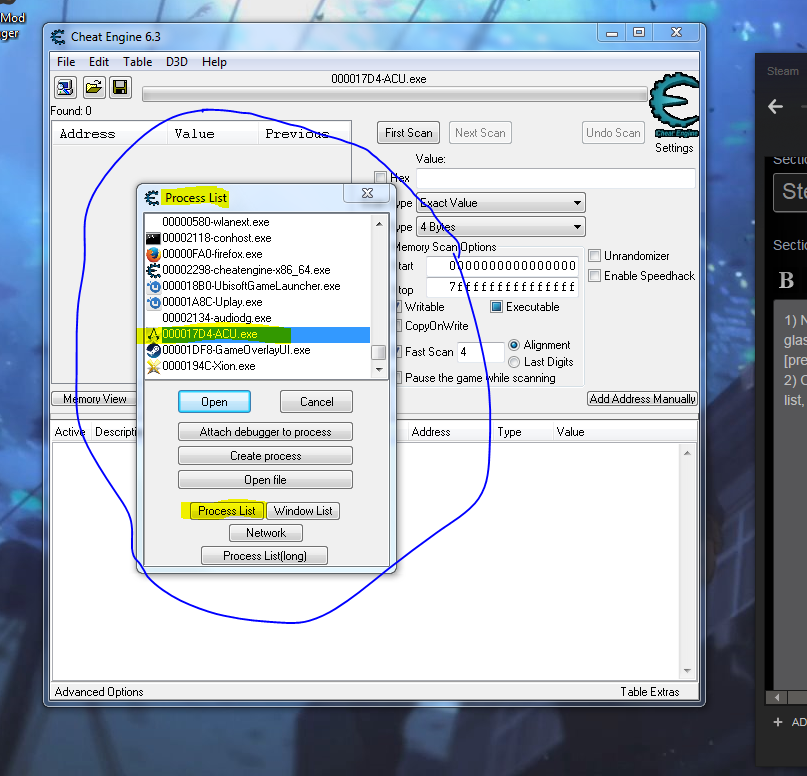Open the Table menu

(137, 62)
